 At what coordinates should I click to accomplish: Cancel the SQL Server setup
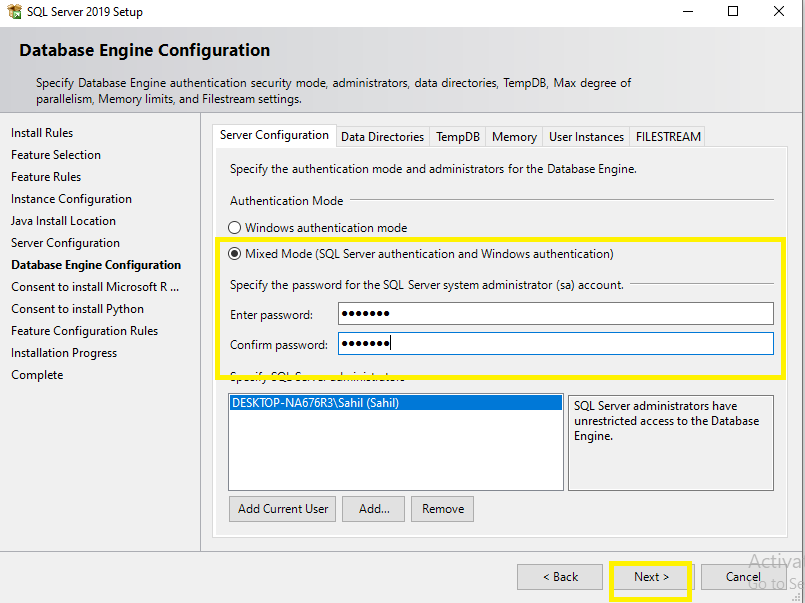(743, 577)
